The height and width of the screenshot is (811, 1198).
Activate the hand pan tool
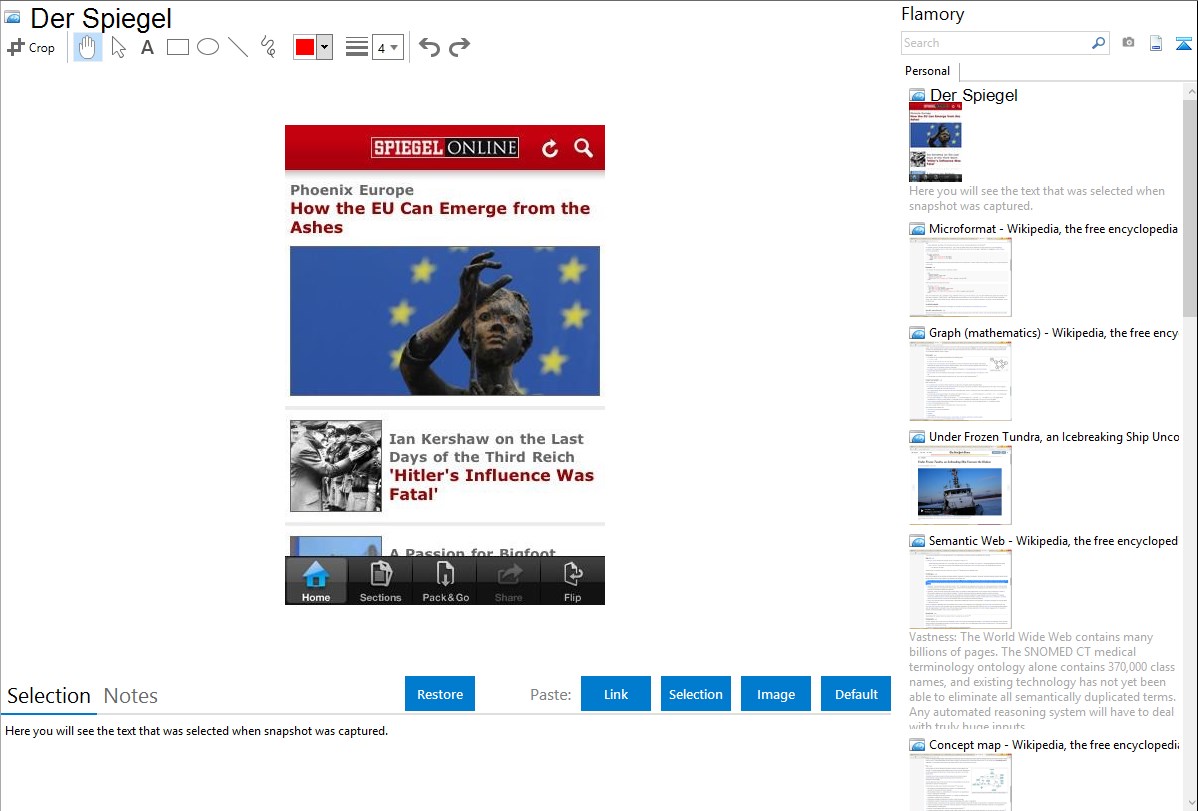tap(88, 47)
